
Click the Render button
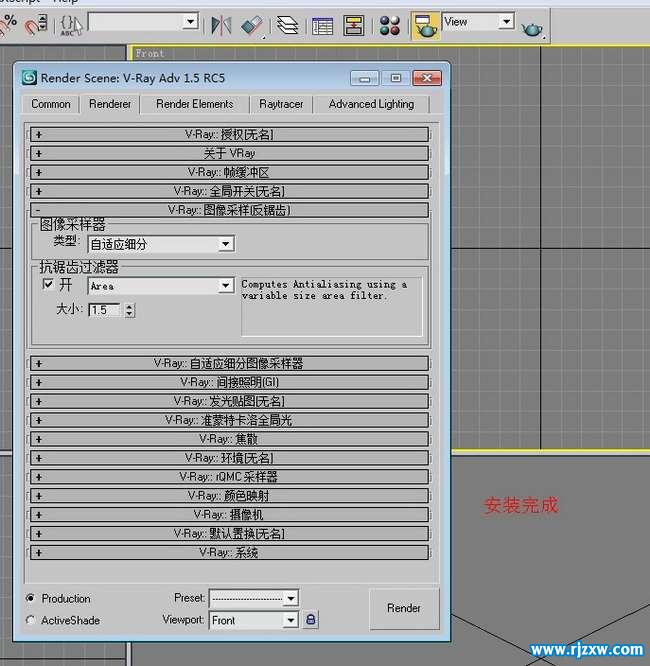[404, 608]
